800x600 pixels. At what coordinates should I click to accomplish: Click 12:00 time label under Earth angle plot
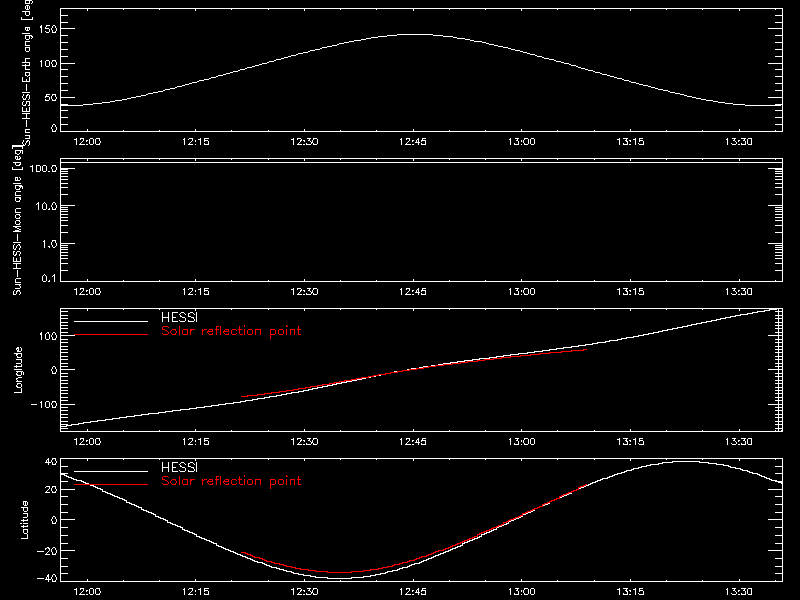point(87,141)
